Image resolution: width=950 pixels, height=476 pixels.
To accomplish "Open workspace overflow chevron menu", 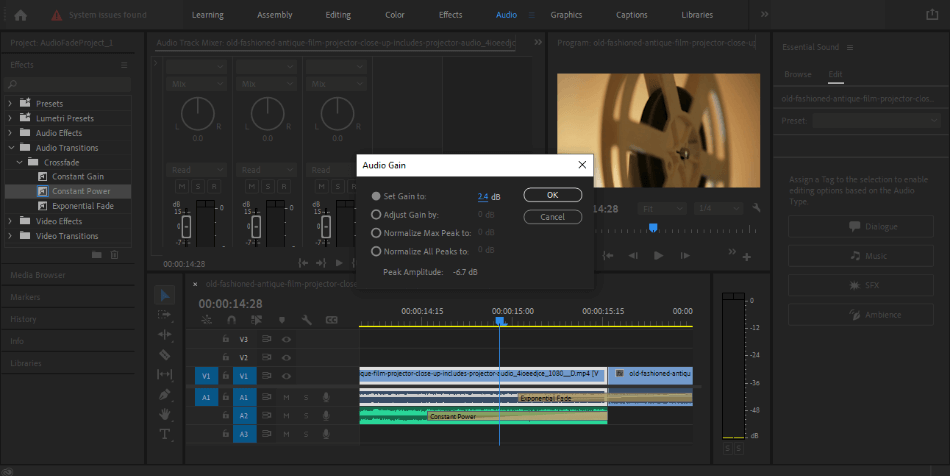I will click(765, 15).
